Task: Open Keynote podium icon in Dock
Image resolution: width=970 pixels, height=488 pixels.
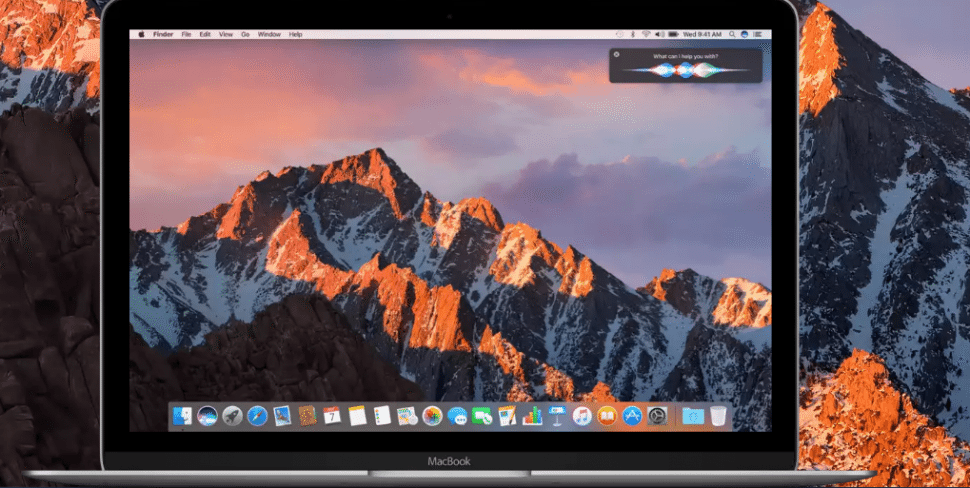Action: pyautogui.click(x=557, y=416)
